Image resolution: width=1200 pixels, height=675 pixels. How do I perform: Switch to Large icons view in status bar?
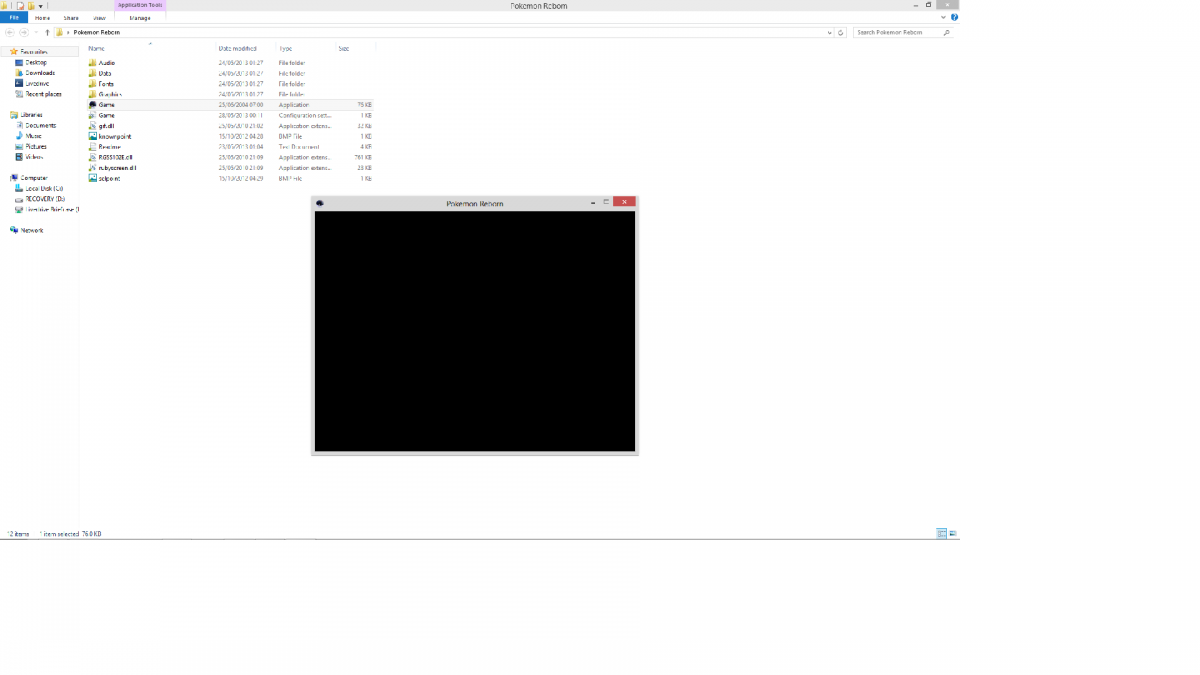953,534
